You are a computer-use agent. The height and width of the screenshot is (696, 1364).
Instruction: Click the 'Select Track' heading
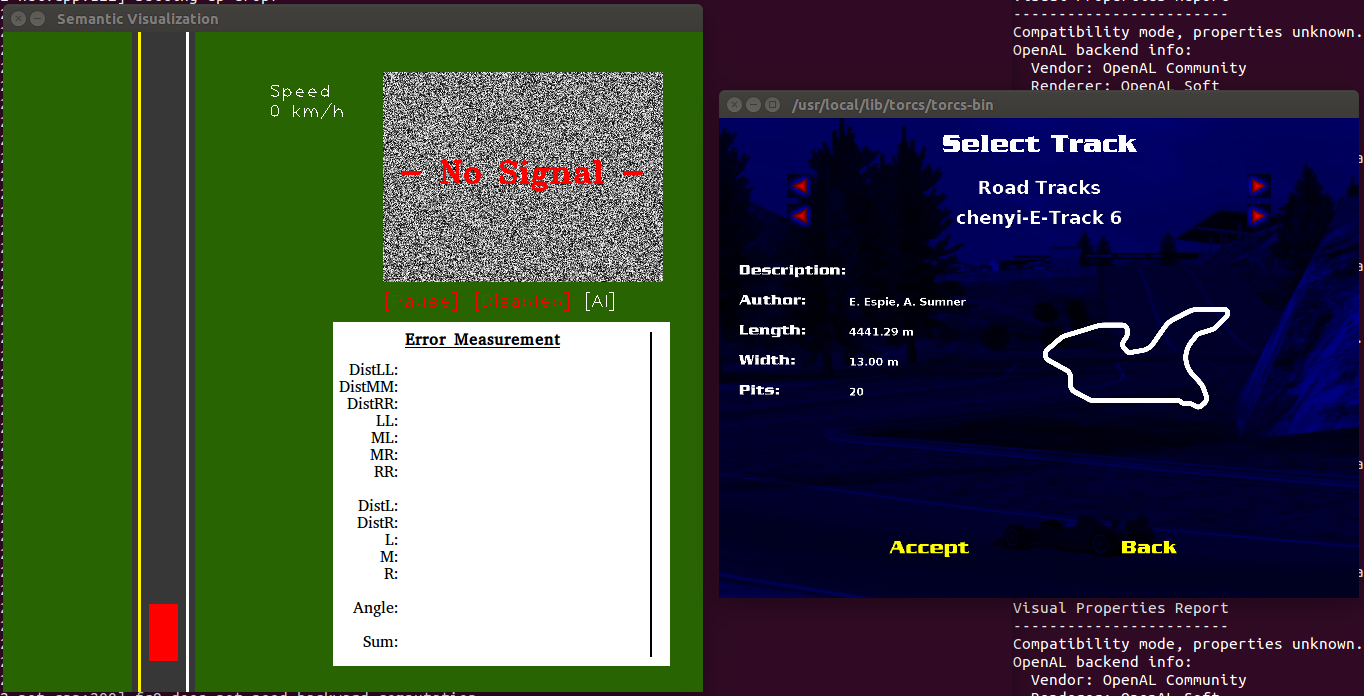click(x=1039, y=144)
